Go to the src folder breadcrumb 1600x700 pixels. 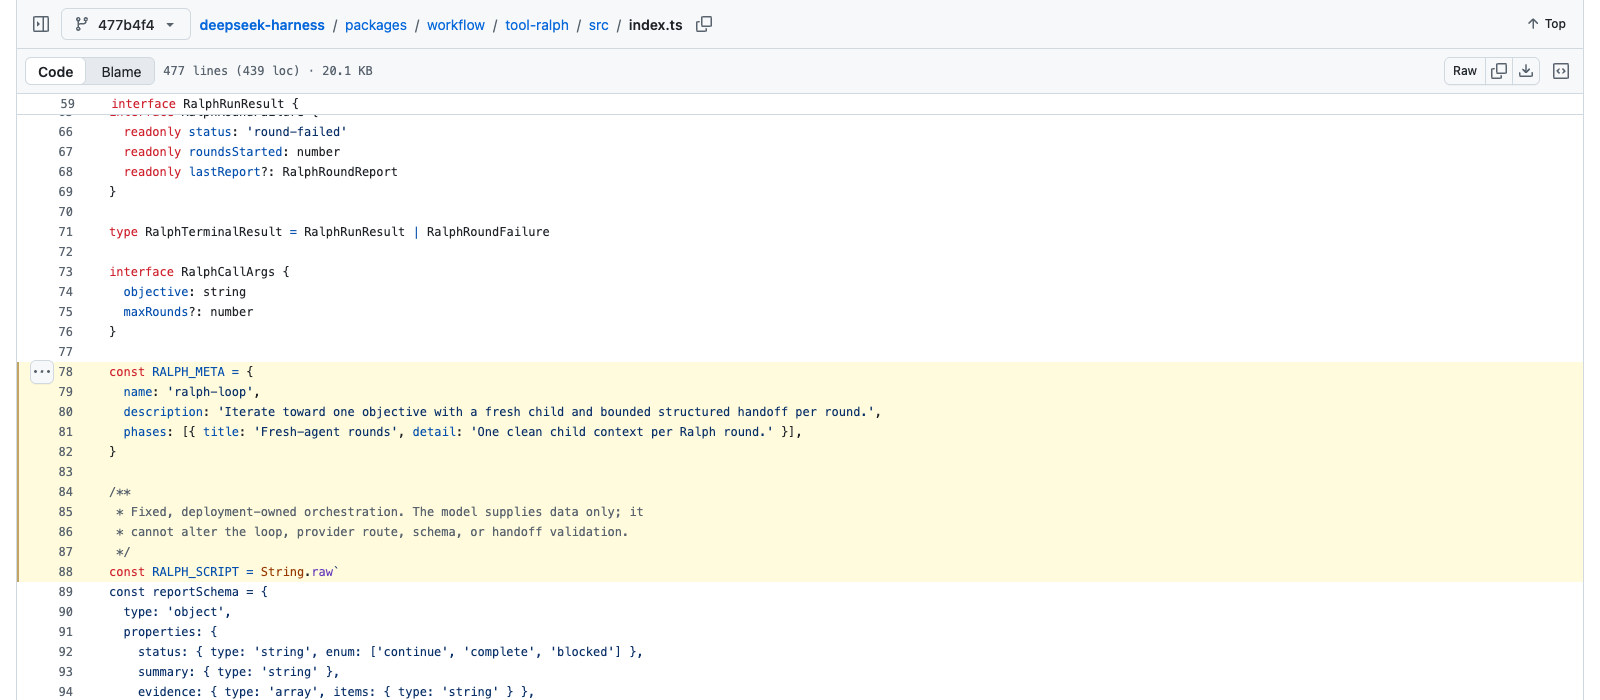point(599,25)
